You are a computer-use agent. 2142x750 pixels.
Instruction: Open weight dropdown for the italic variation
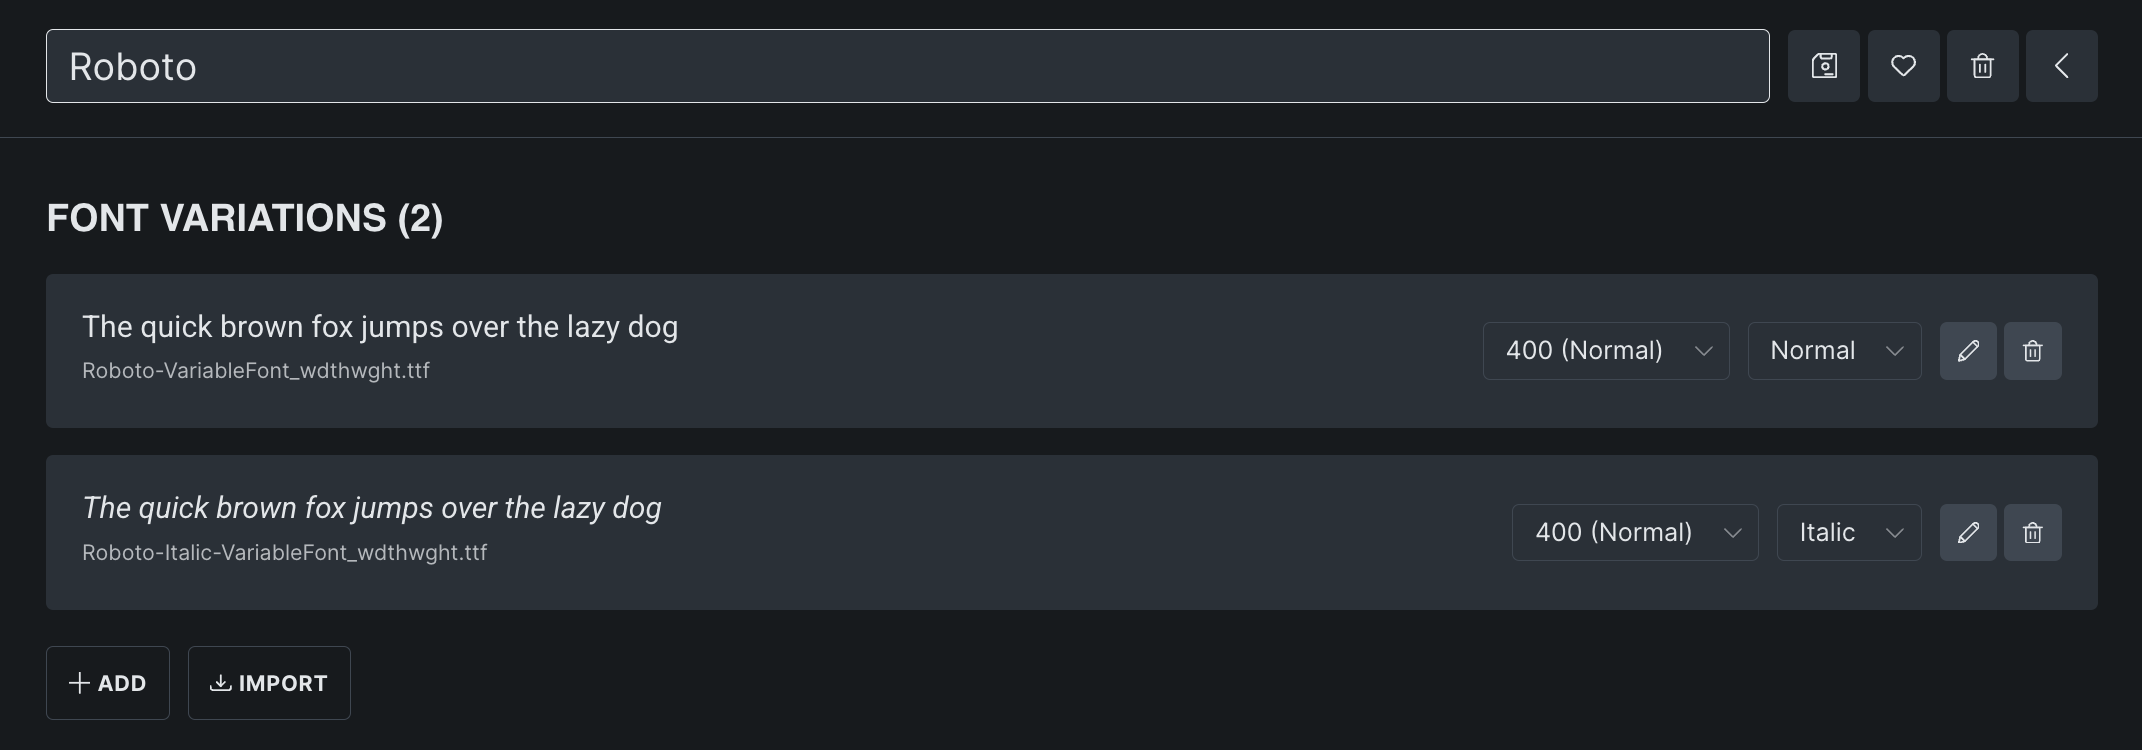pyautogui.click(x=1635, y=533)
